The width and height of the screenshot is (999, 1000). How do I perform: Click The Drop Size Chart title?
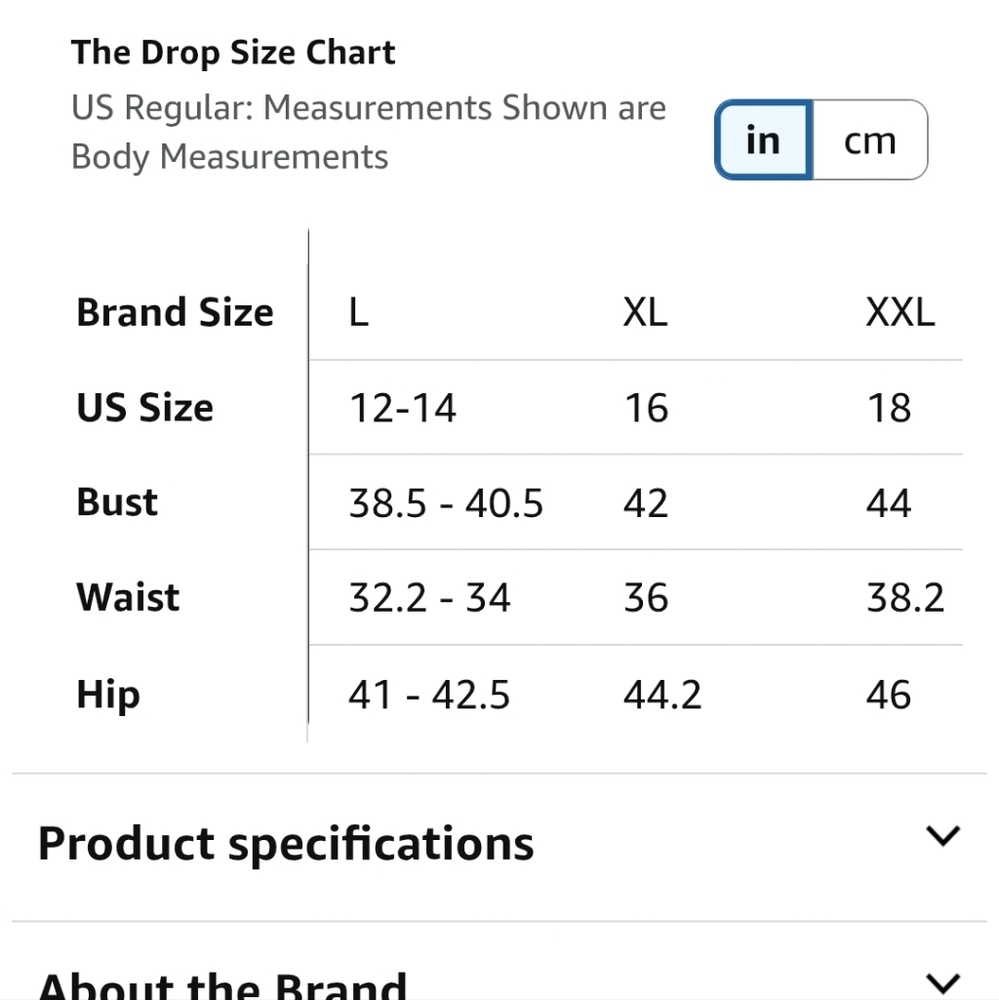pos(233,53)
